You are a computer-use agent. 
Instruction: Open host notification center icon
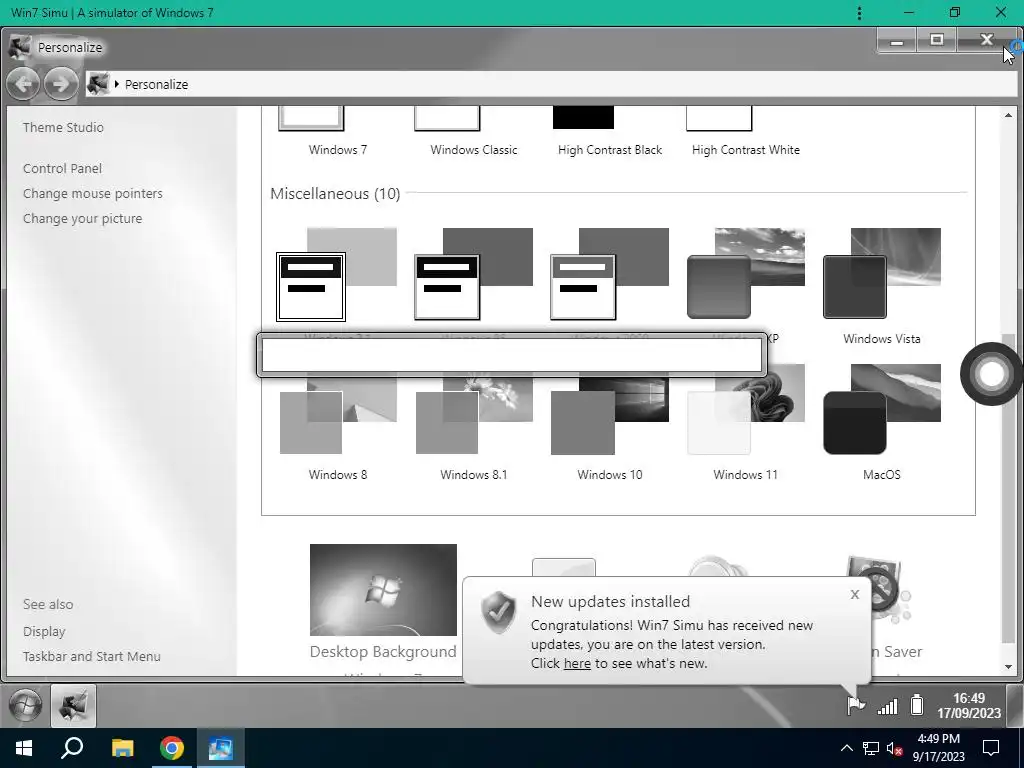coord(991,748)
